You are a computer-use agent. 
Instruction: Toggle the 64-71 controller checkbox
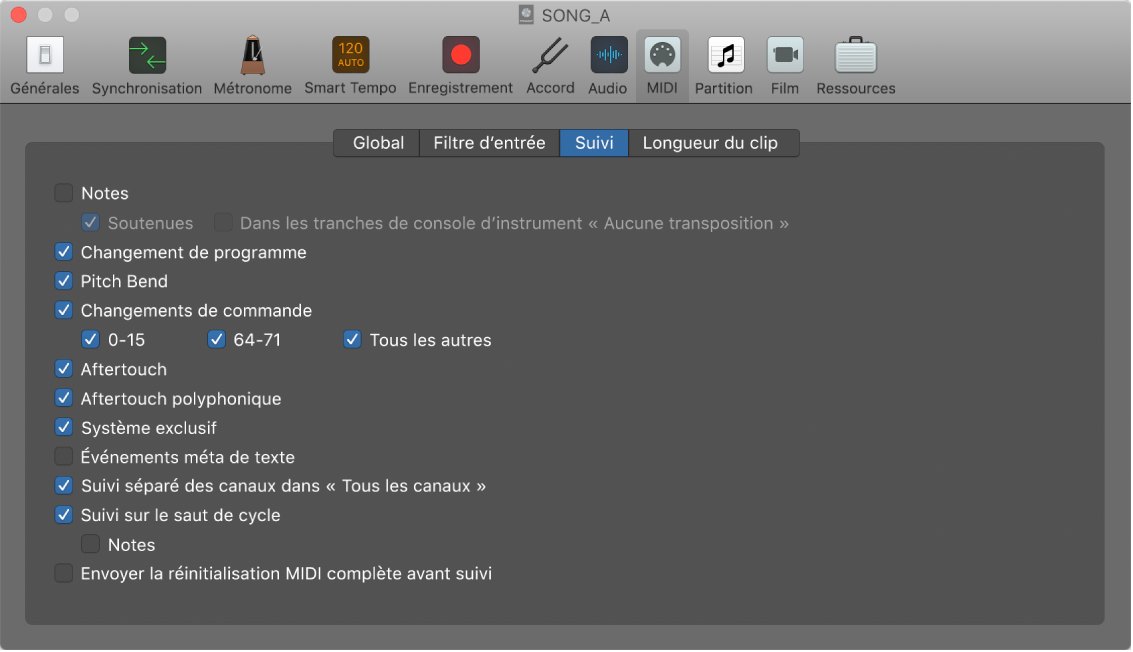click(x=216, y=339)
